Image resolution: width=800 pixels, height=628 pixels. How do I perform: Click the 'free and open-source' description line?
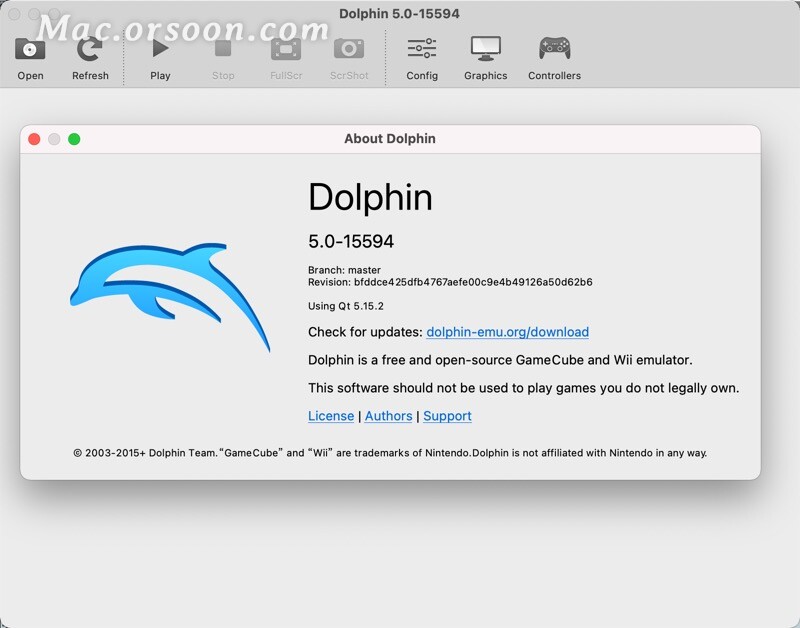pyautogui.click(x=500, y=360)
